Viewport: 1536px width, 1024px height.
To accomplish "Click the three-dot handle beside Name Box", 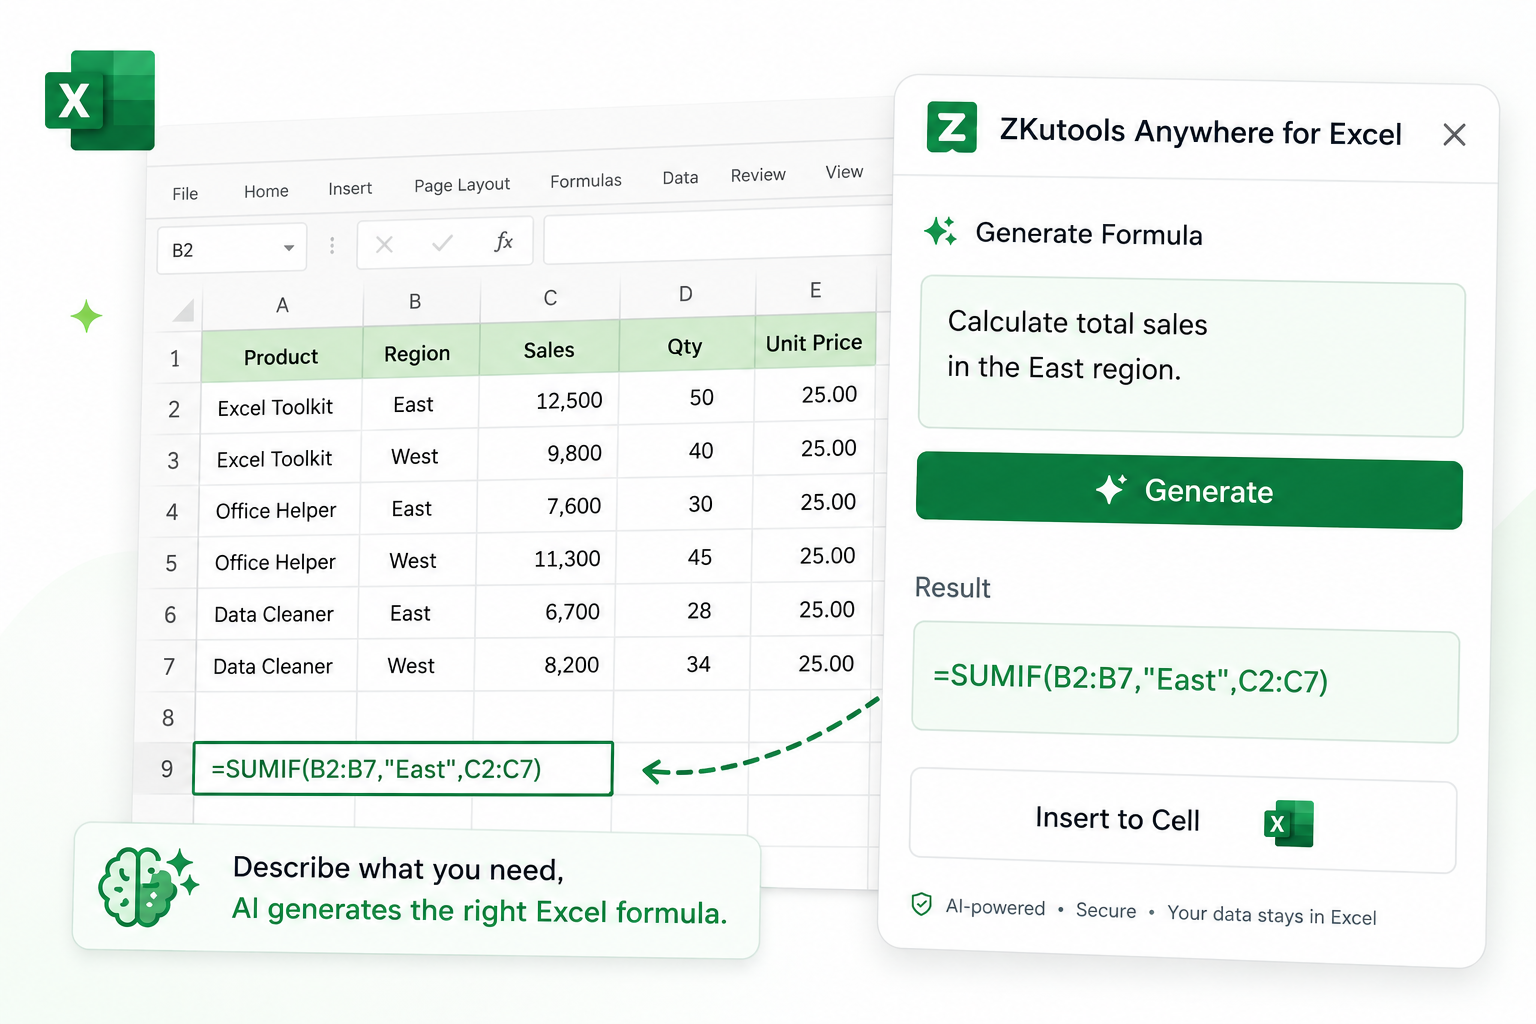I will tap(332, 245).
